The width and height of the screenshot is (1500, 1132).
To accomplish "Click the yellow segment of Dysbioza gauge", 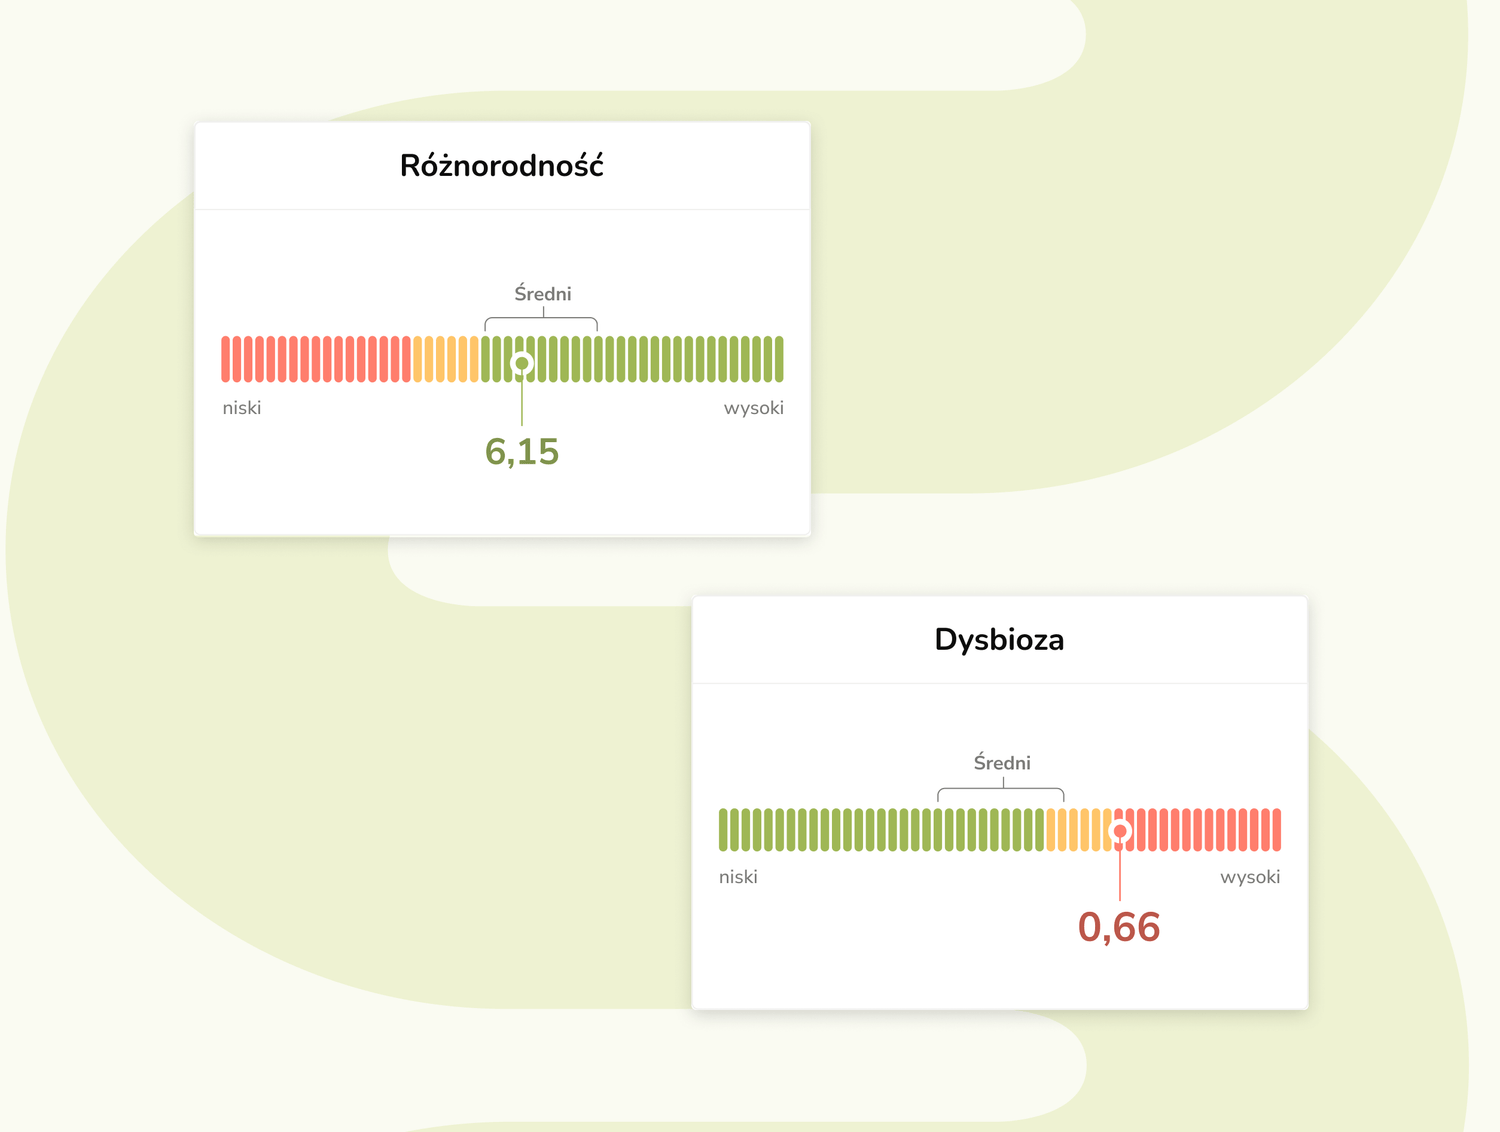I will tap(1074, 830).
